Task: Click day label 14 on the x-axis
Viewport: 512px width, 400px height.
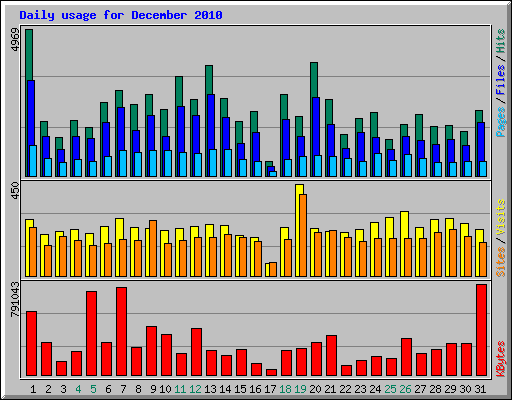Action: click(225, 389)
